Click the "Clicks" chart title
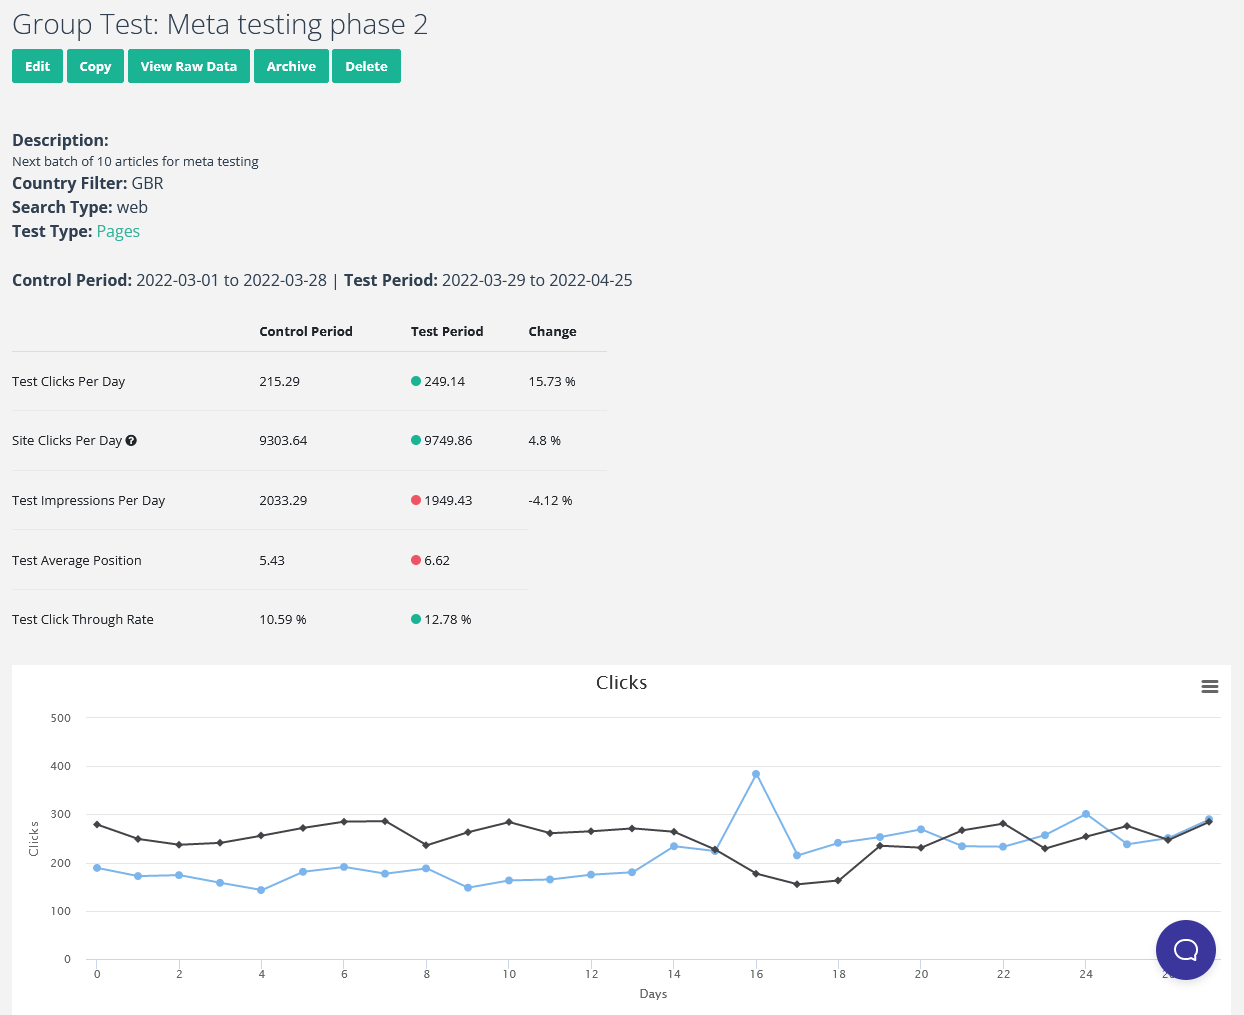 pyautogui.click(x=621, y=683)
